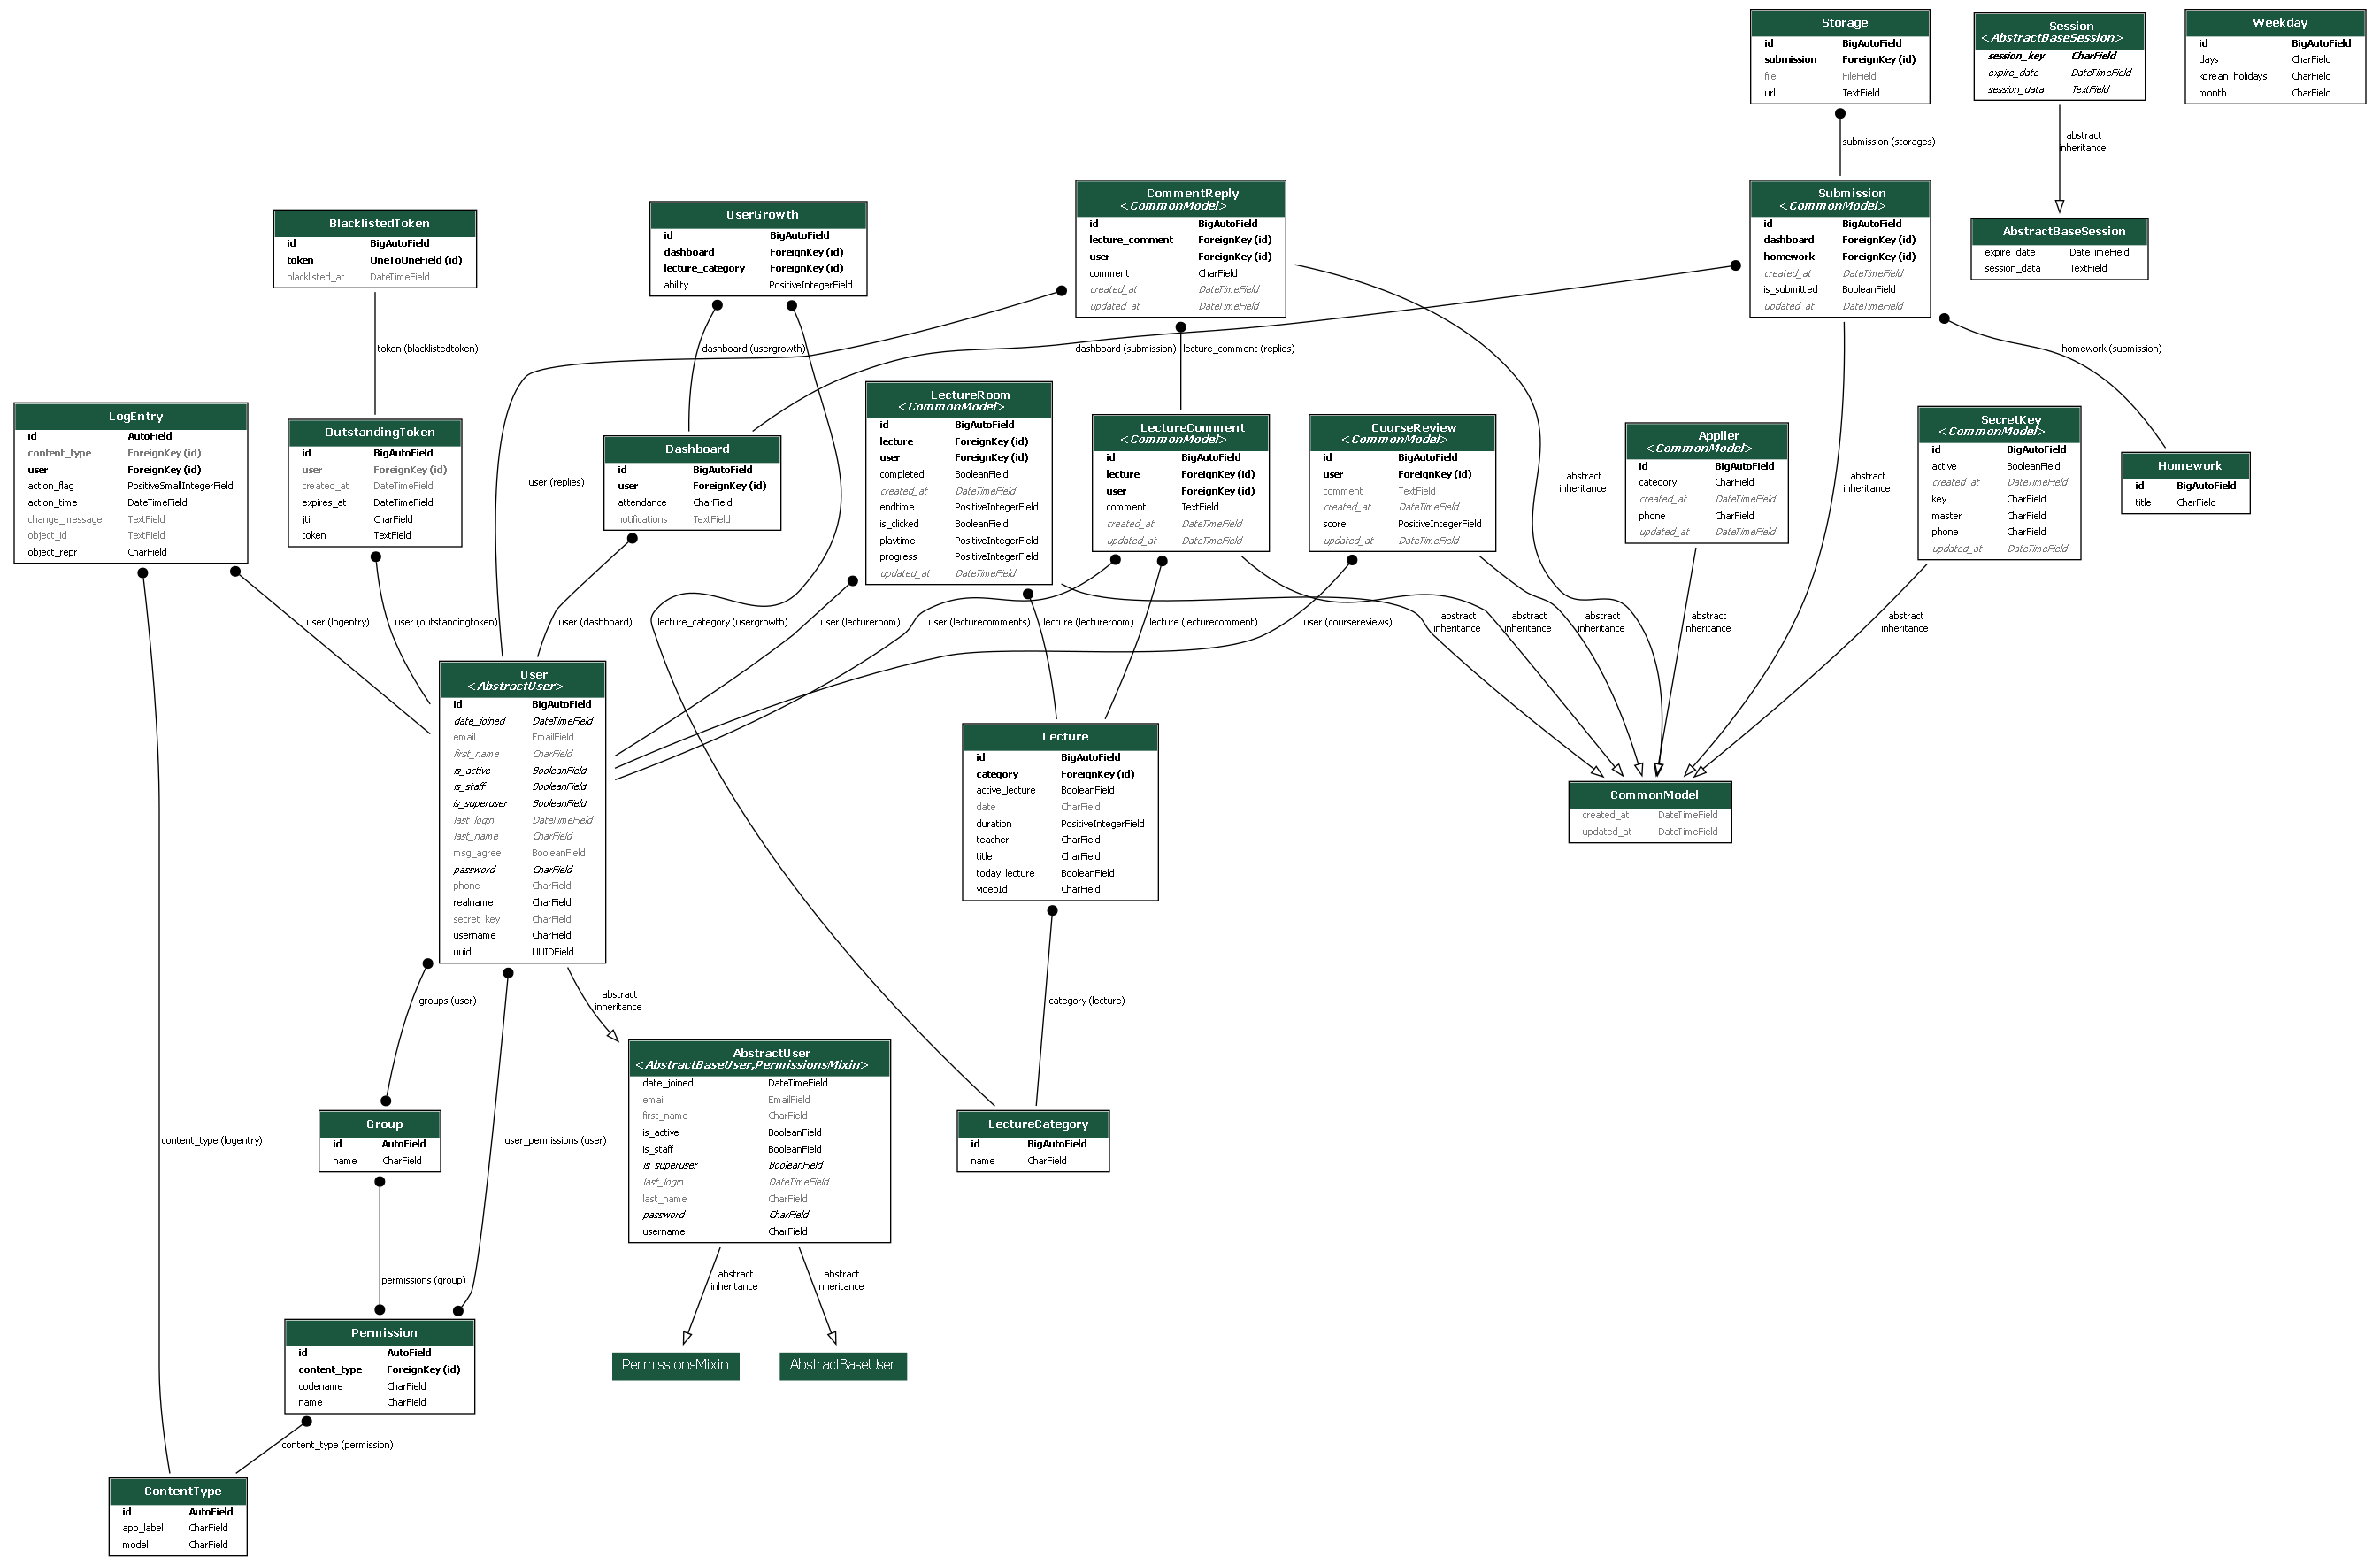Click the codename field in Permission table
2380x1565 pixels.
320,1386
